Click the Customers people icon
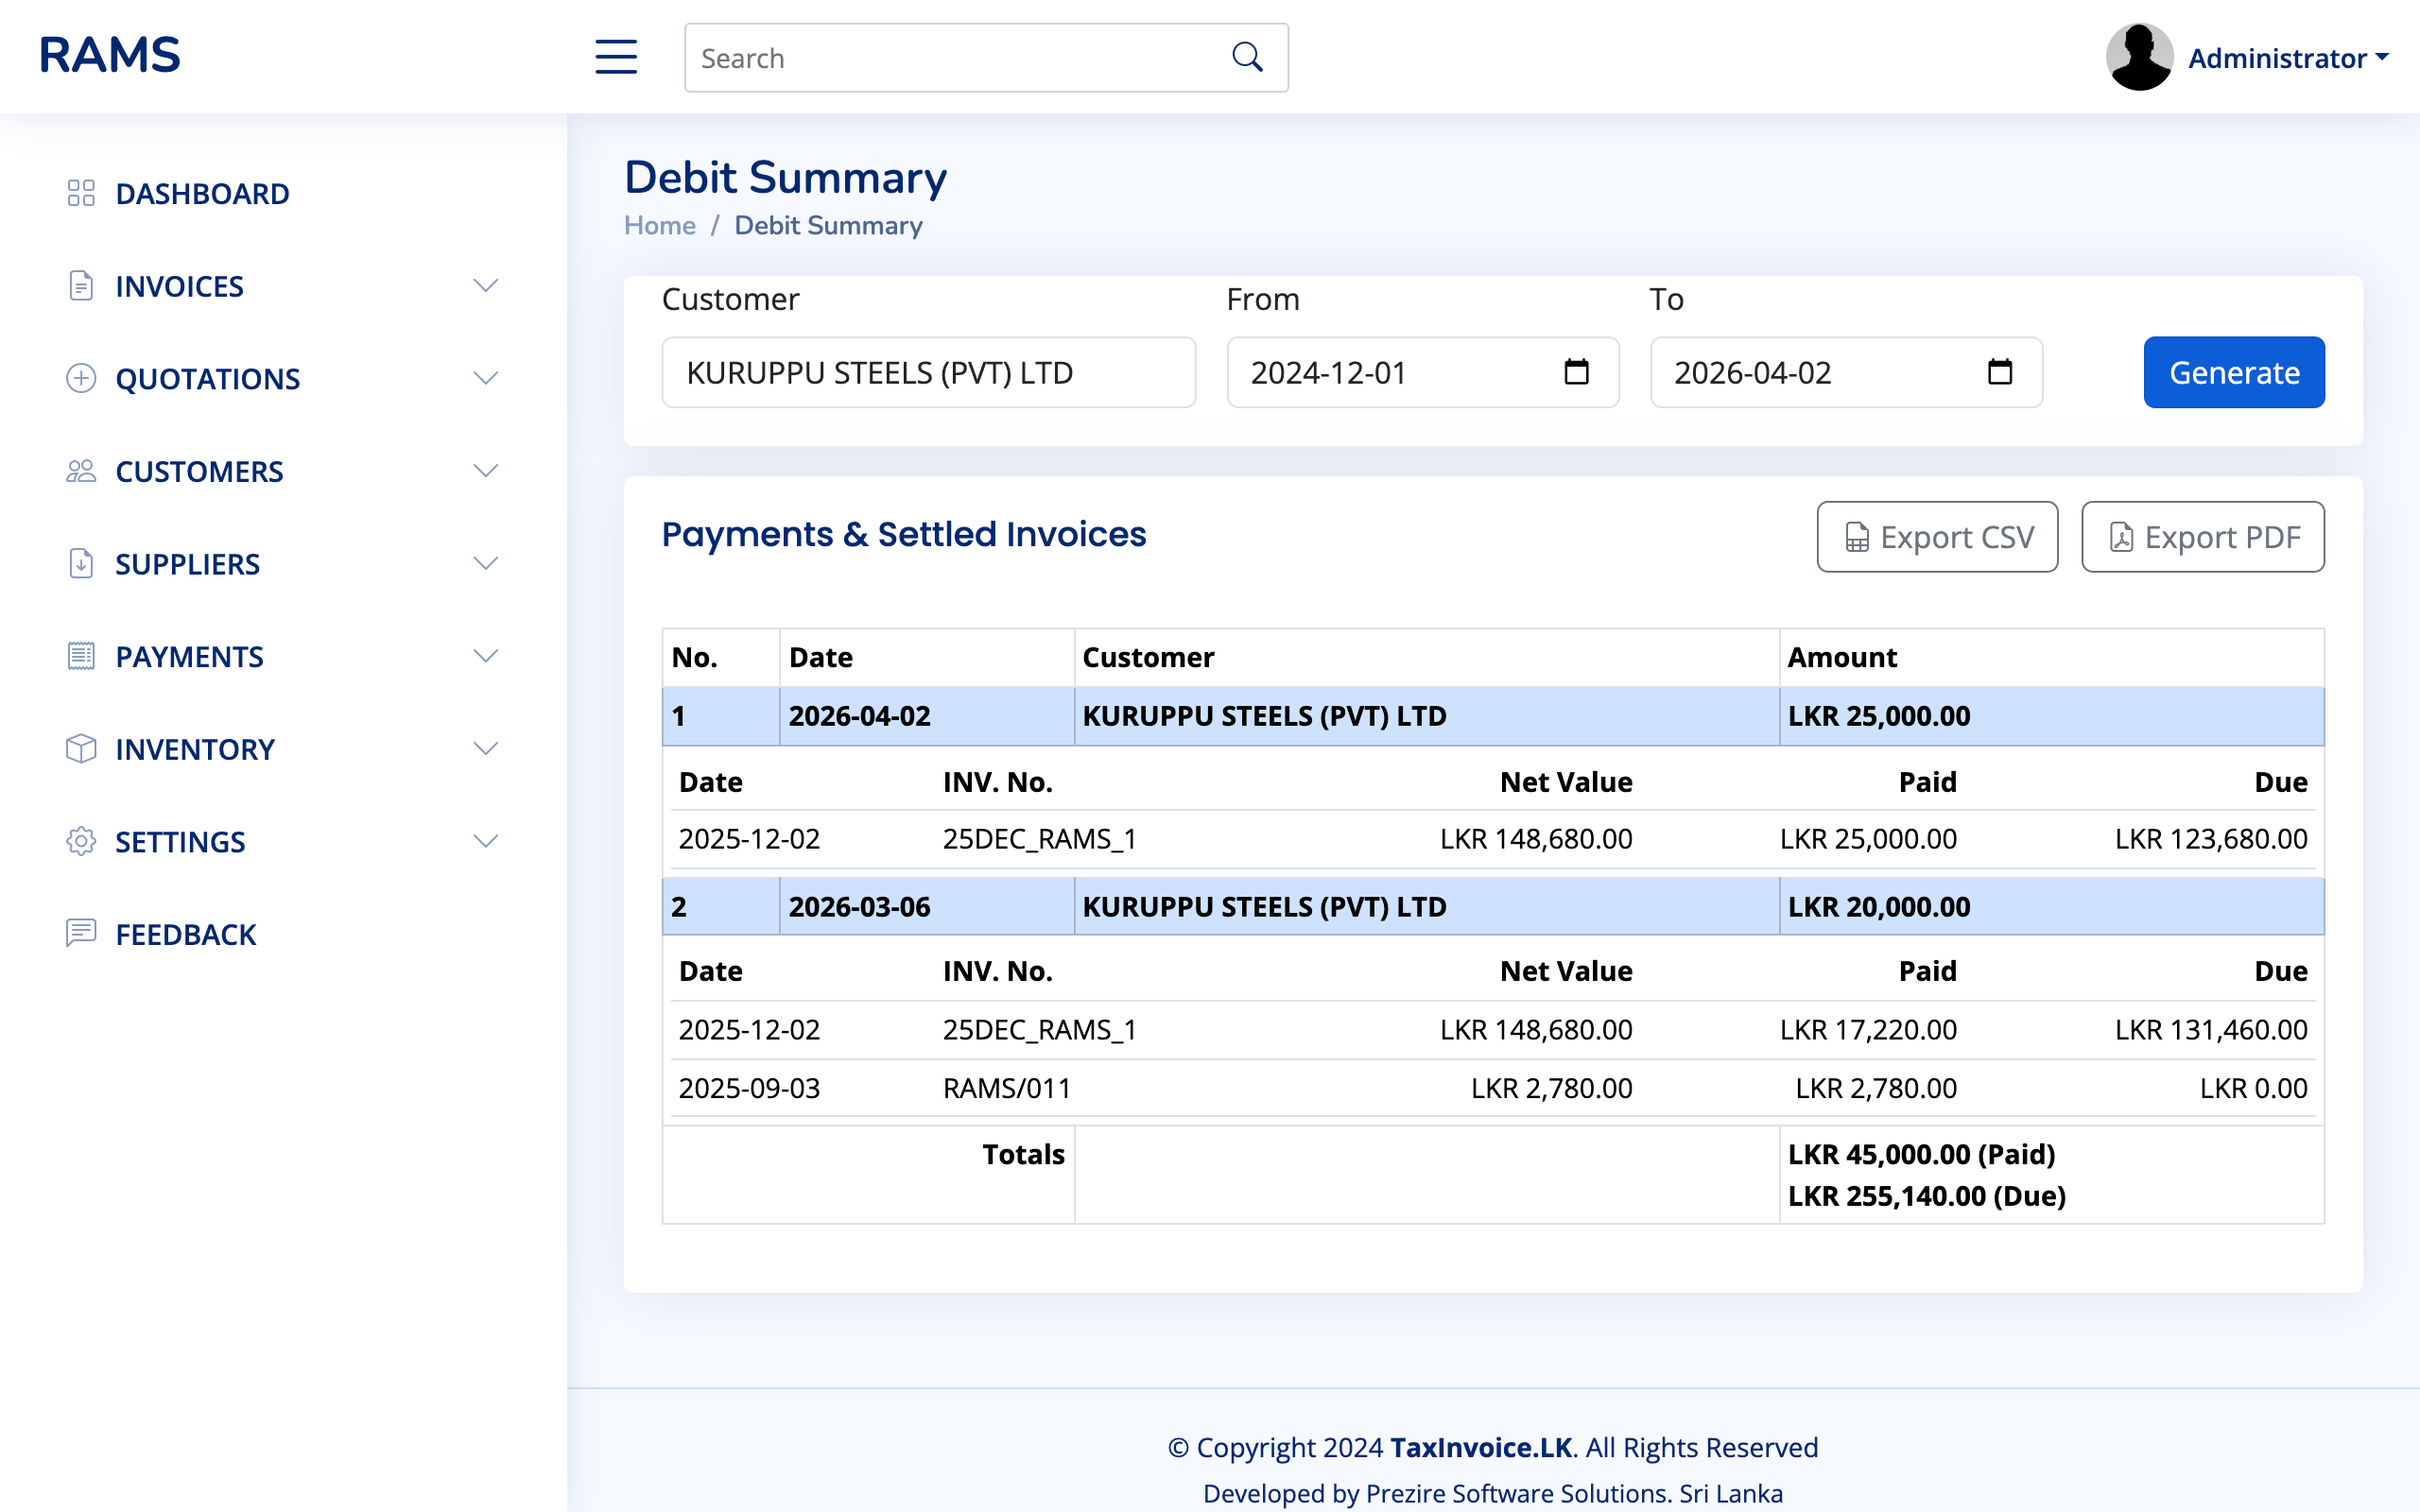 (81, 470)
